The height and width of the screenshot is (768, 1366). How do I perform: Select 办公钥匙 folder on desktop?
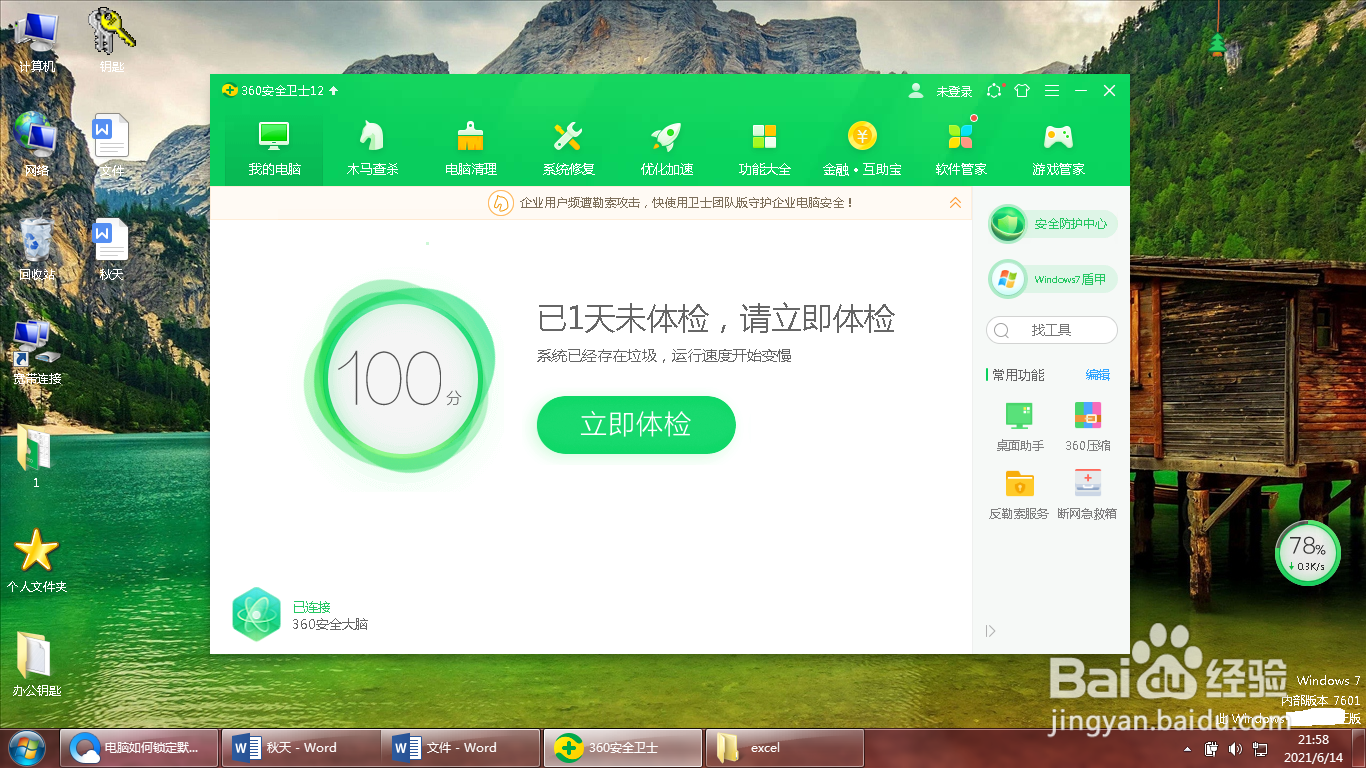tap(37, 665)
